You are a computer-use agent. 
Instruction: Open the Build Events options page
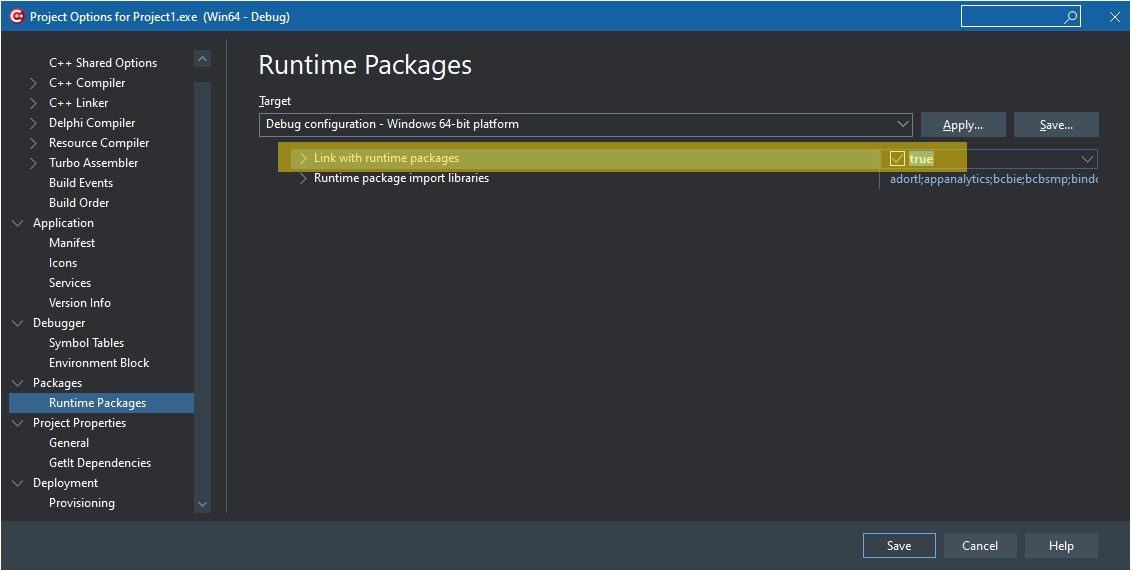point(81,183)
